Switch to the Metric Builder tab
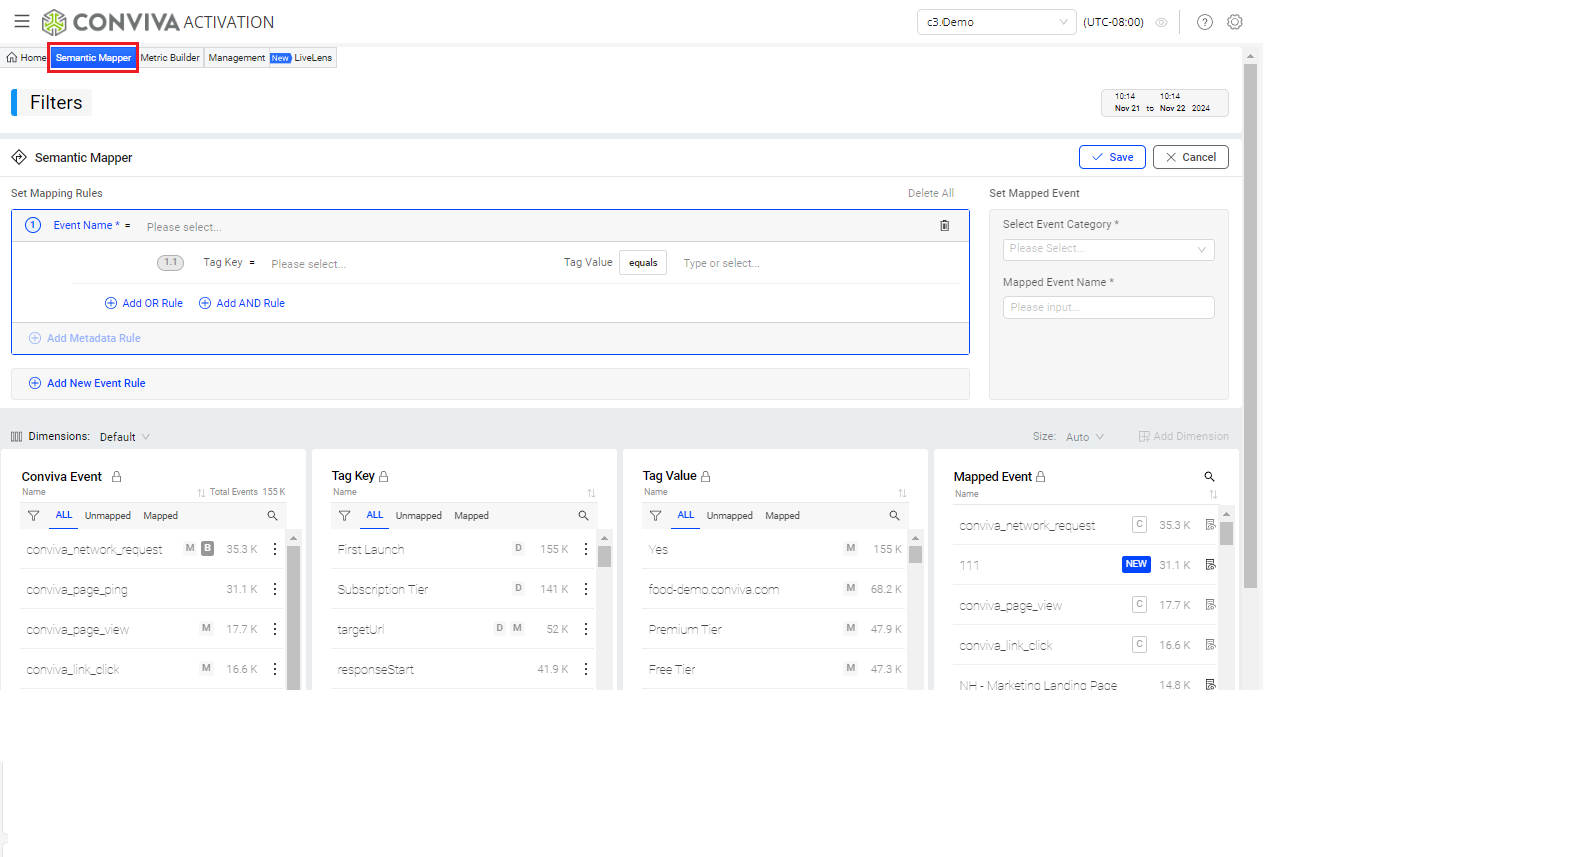This screenshot has width=1582, height=857. [x=170, y=58]
